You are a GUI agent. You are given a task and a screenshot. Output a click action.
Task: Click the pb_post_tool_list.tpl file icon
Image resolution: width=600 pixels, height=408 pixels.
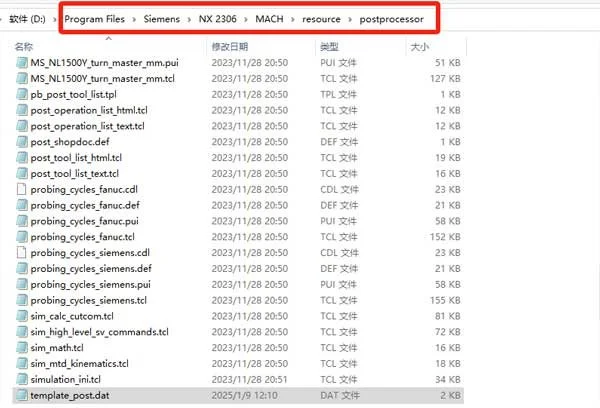click(x=22, y=94)
